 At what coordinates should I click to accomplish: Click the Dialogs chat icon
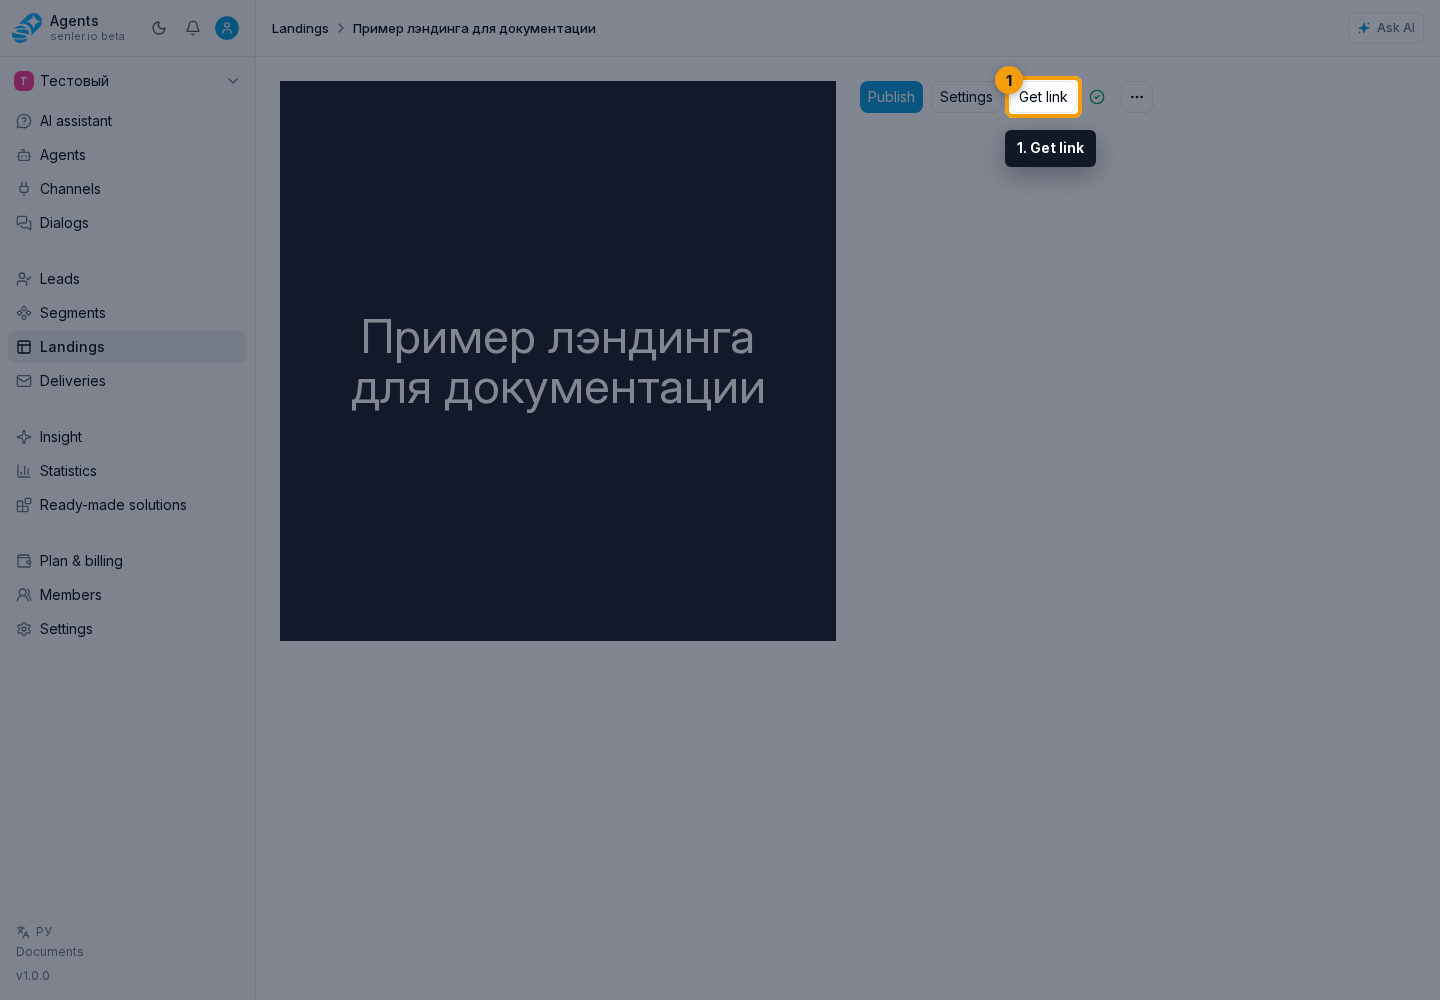point(24,223)
